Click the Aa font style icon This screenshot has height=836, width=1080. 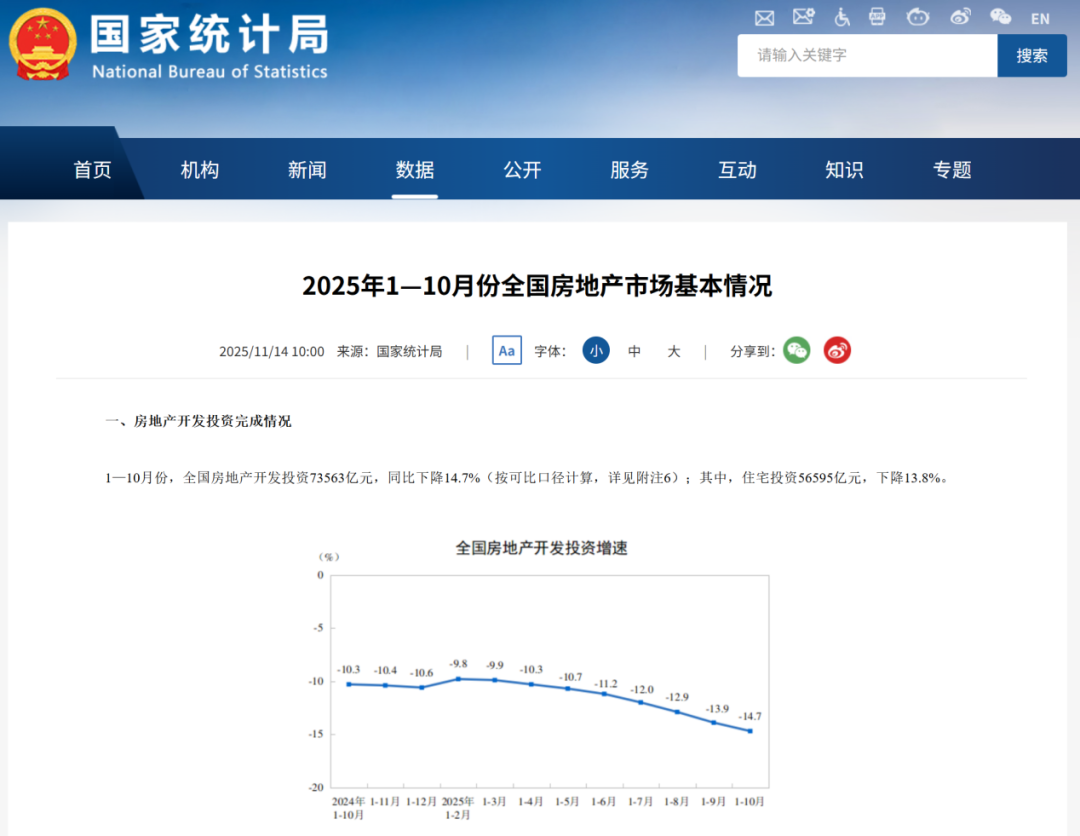click(507, 351)
